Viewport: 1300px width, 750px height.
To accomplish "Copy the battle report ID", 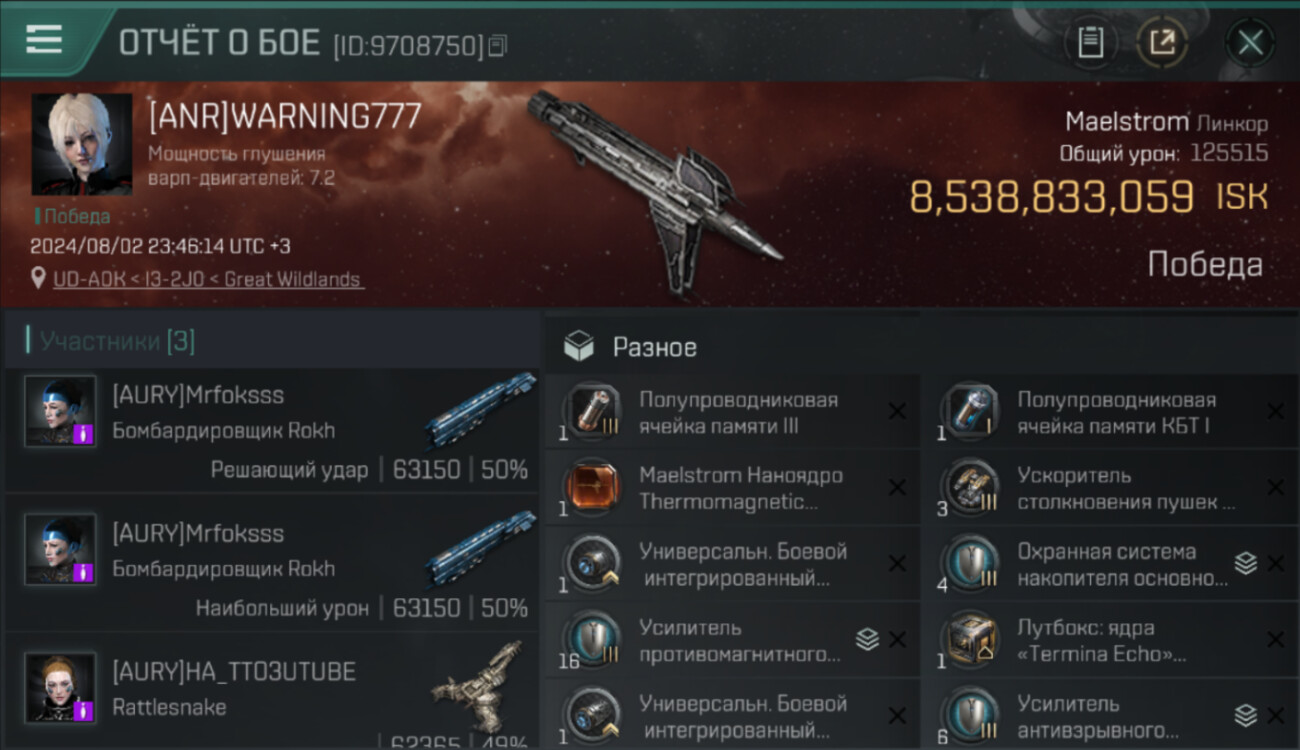I will coord(498,45).
